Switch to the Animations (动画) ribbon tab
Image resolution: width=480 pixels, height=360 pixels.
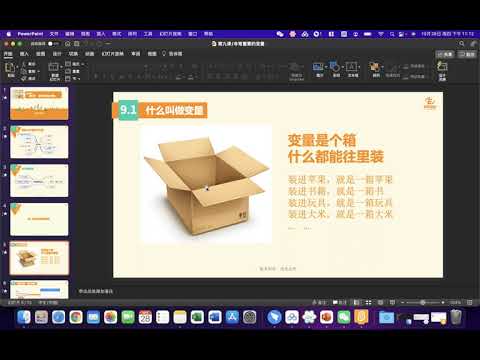coord(89,54)
